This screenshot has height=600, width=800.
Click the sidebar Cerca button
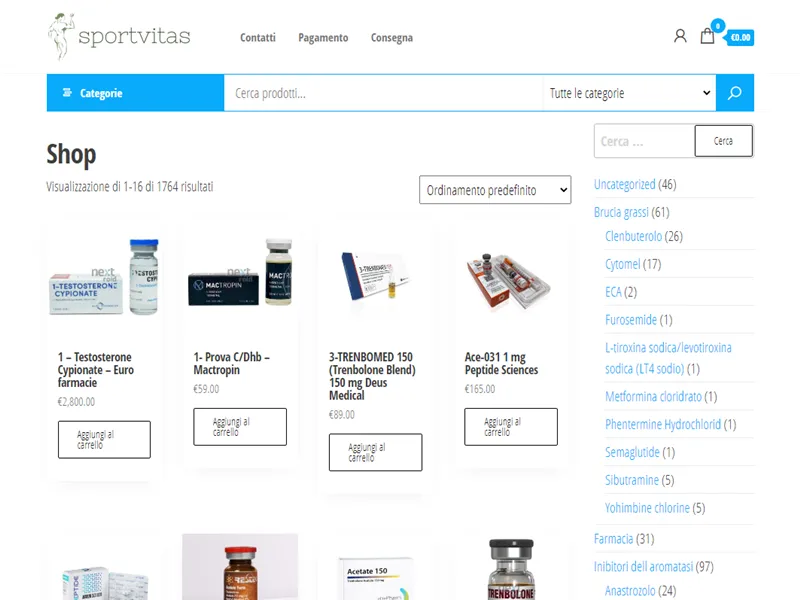pos(723,141)
